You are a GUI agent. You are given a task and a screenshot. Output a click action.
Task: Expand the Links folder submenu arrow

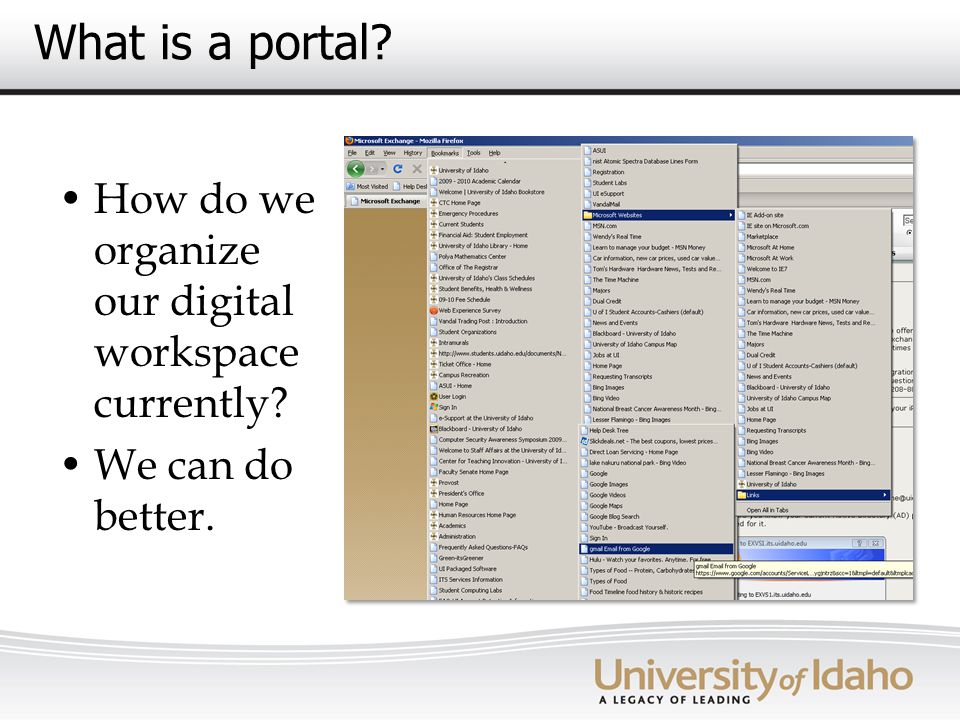(884, 495)
